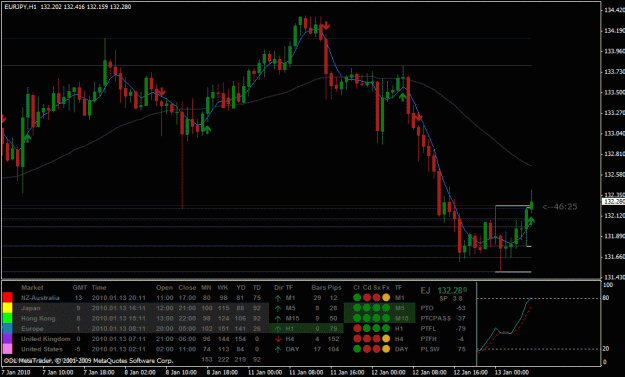Click the 11 Jan 00:00 time axis label
625x377 pixels.
(x=264, y=373)
